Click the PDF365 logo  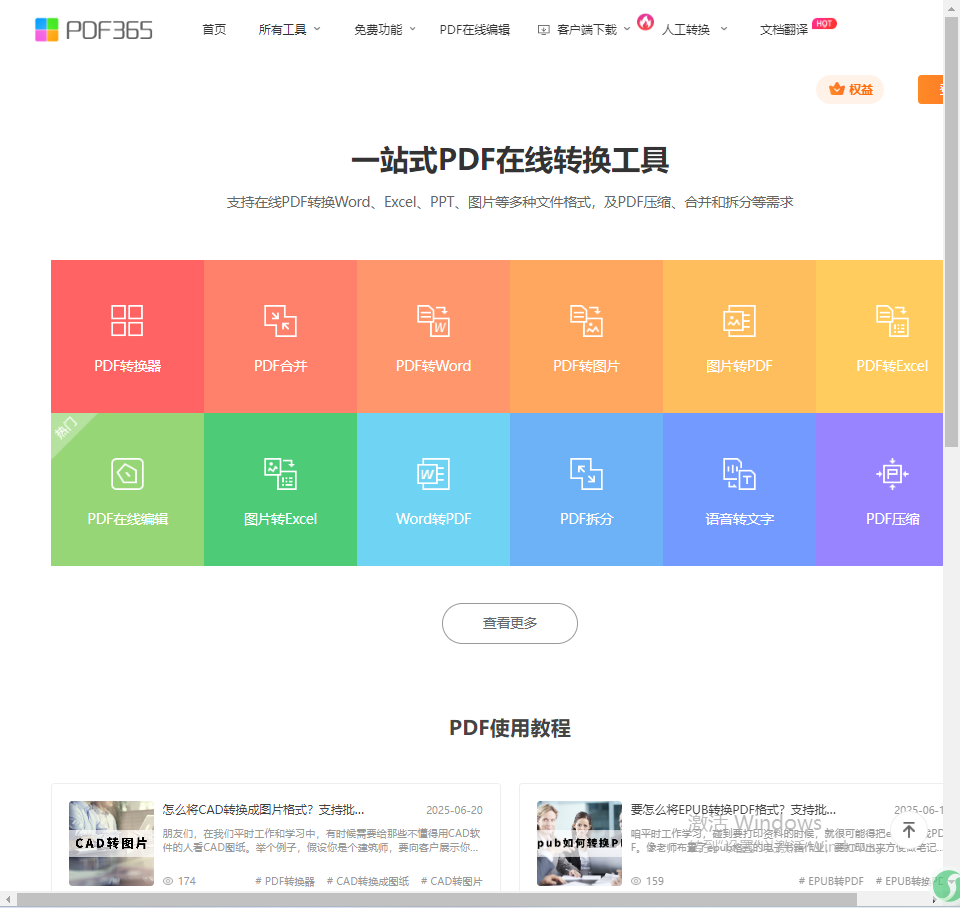click(x=94, y=30)
